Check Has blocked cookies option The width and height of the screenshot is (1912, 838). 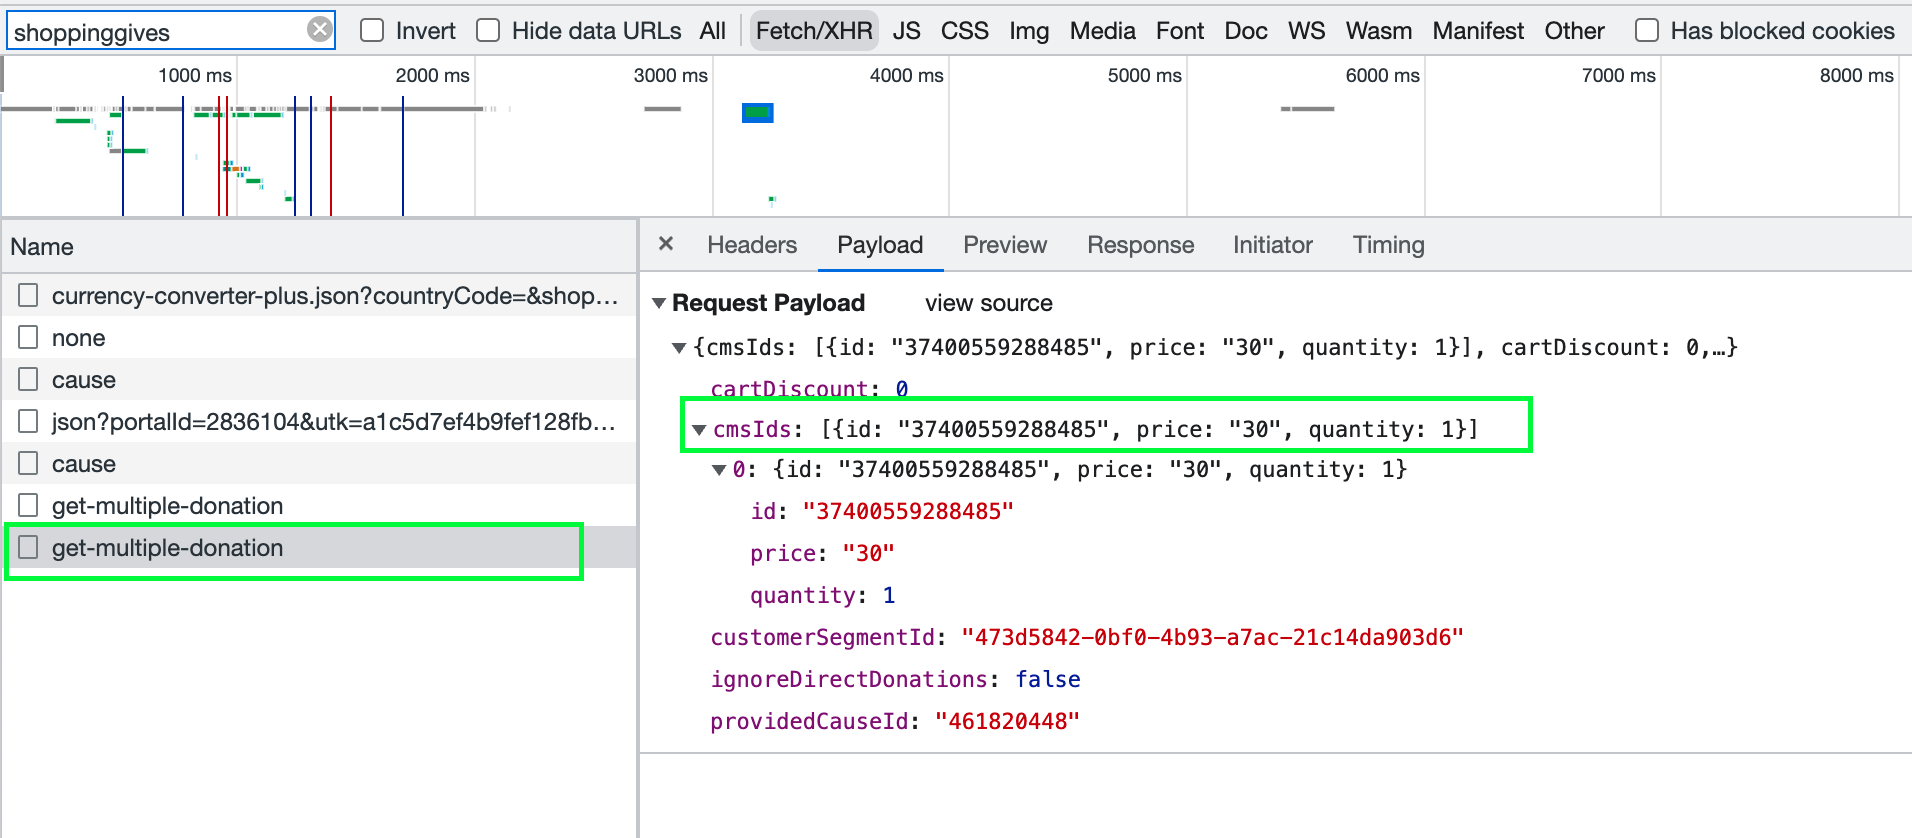coord(1647,30)
